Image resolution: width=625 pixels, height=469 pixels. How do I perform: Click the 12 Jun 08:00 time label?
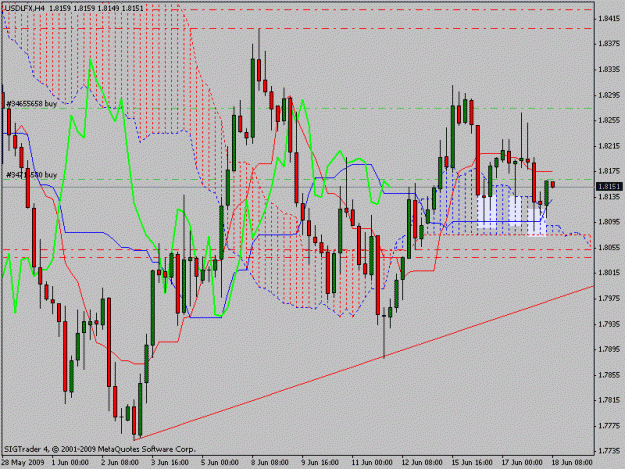click(x=422, y=463)
